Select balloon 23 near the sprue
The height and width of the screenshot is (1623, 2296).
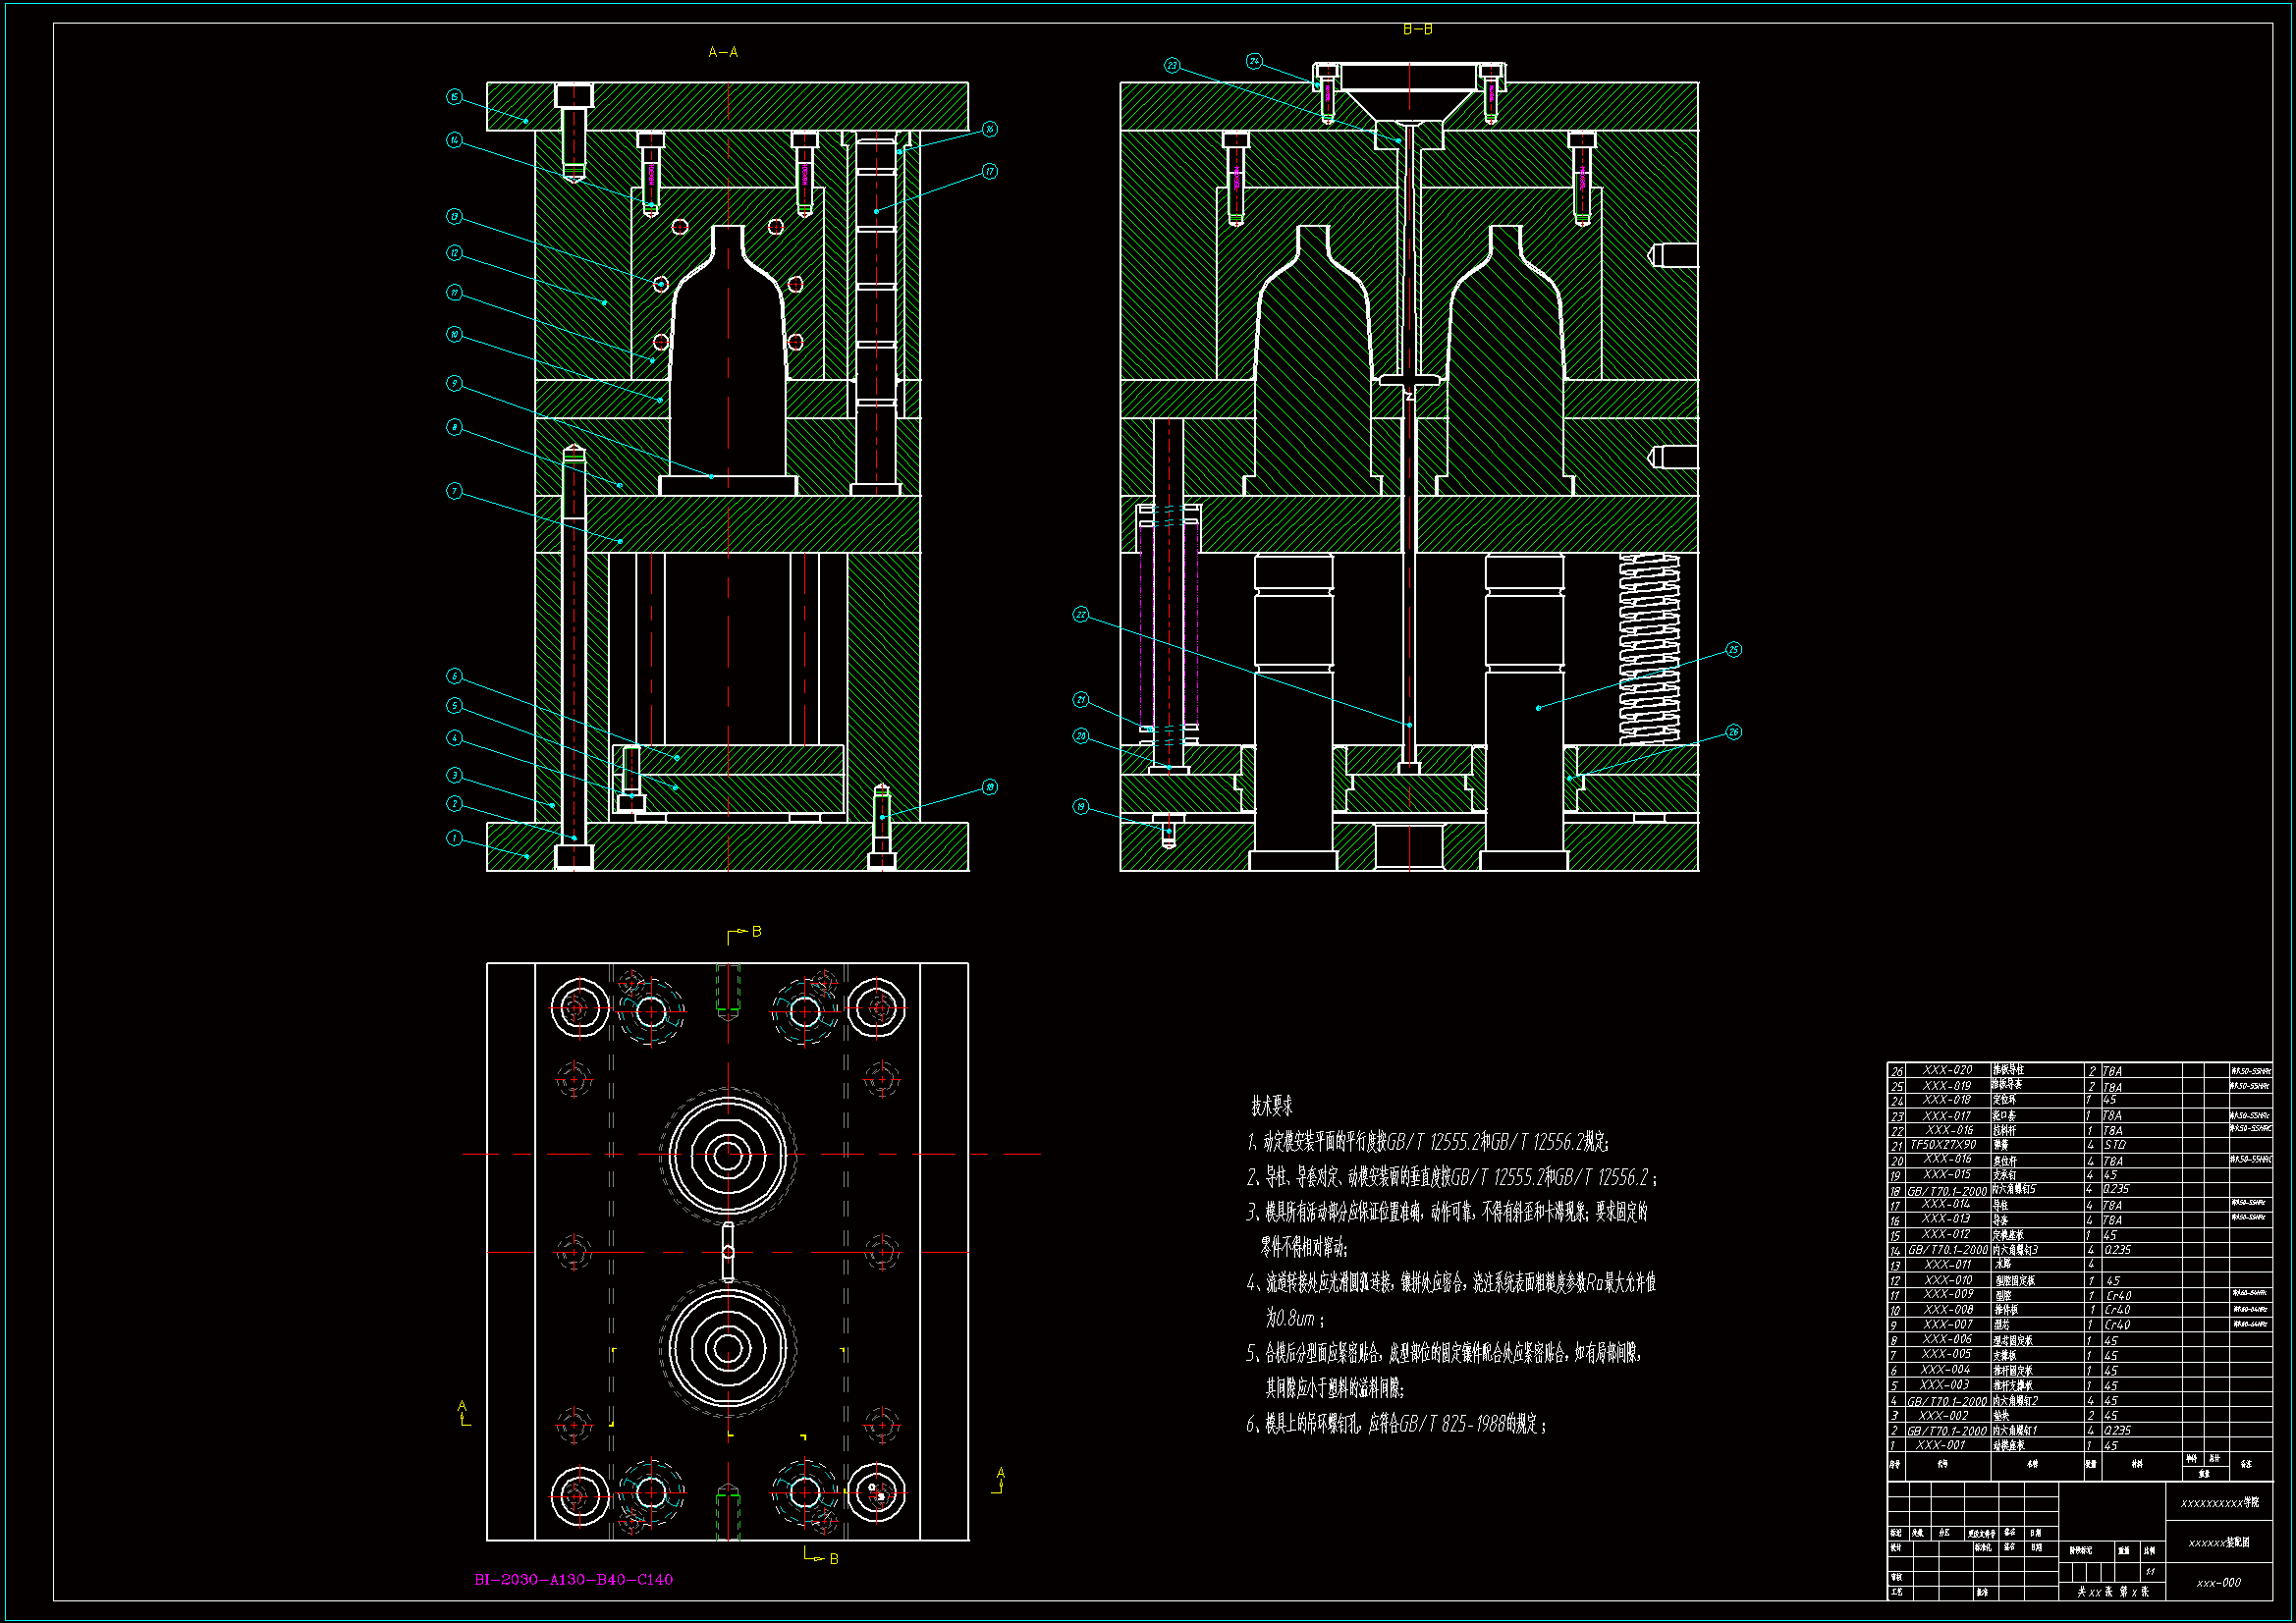pos(1172,65)
